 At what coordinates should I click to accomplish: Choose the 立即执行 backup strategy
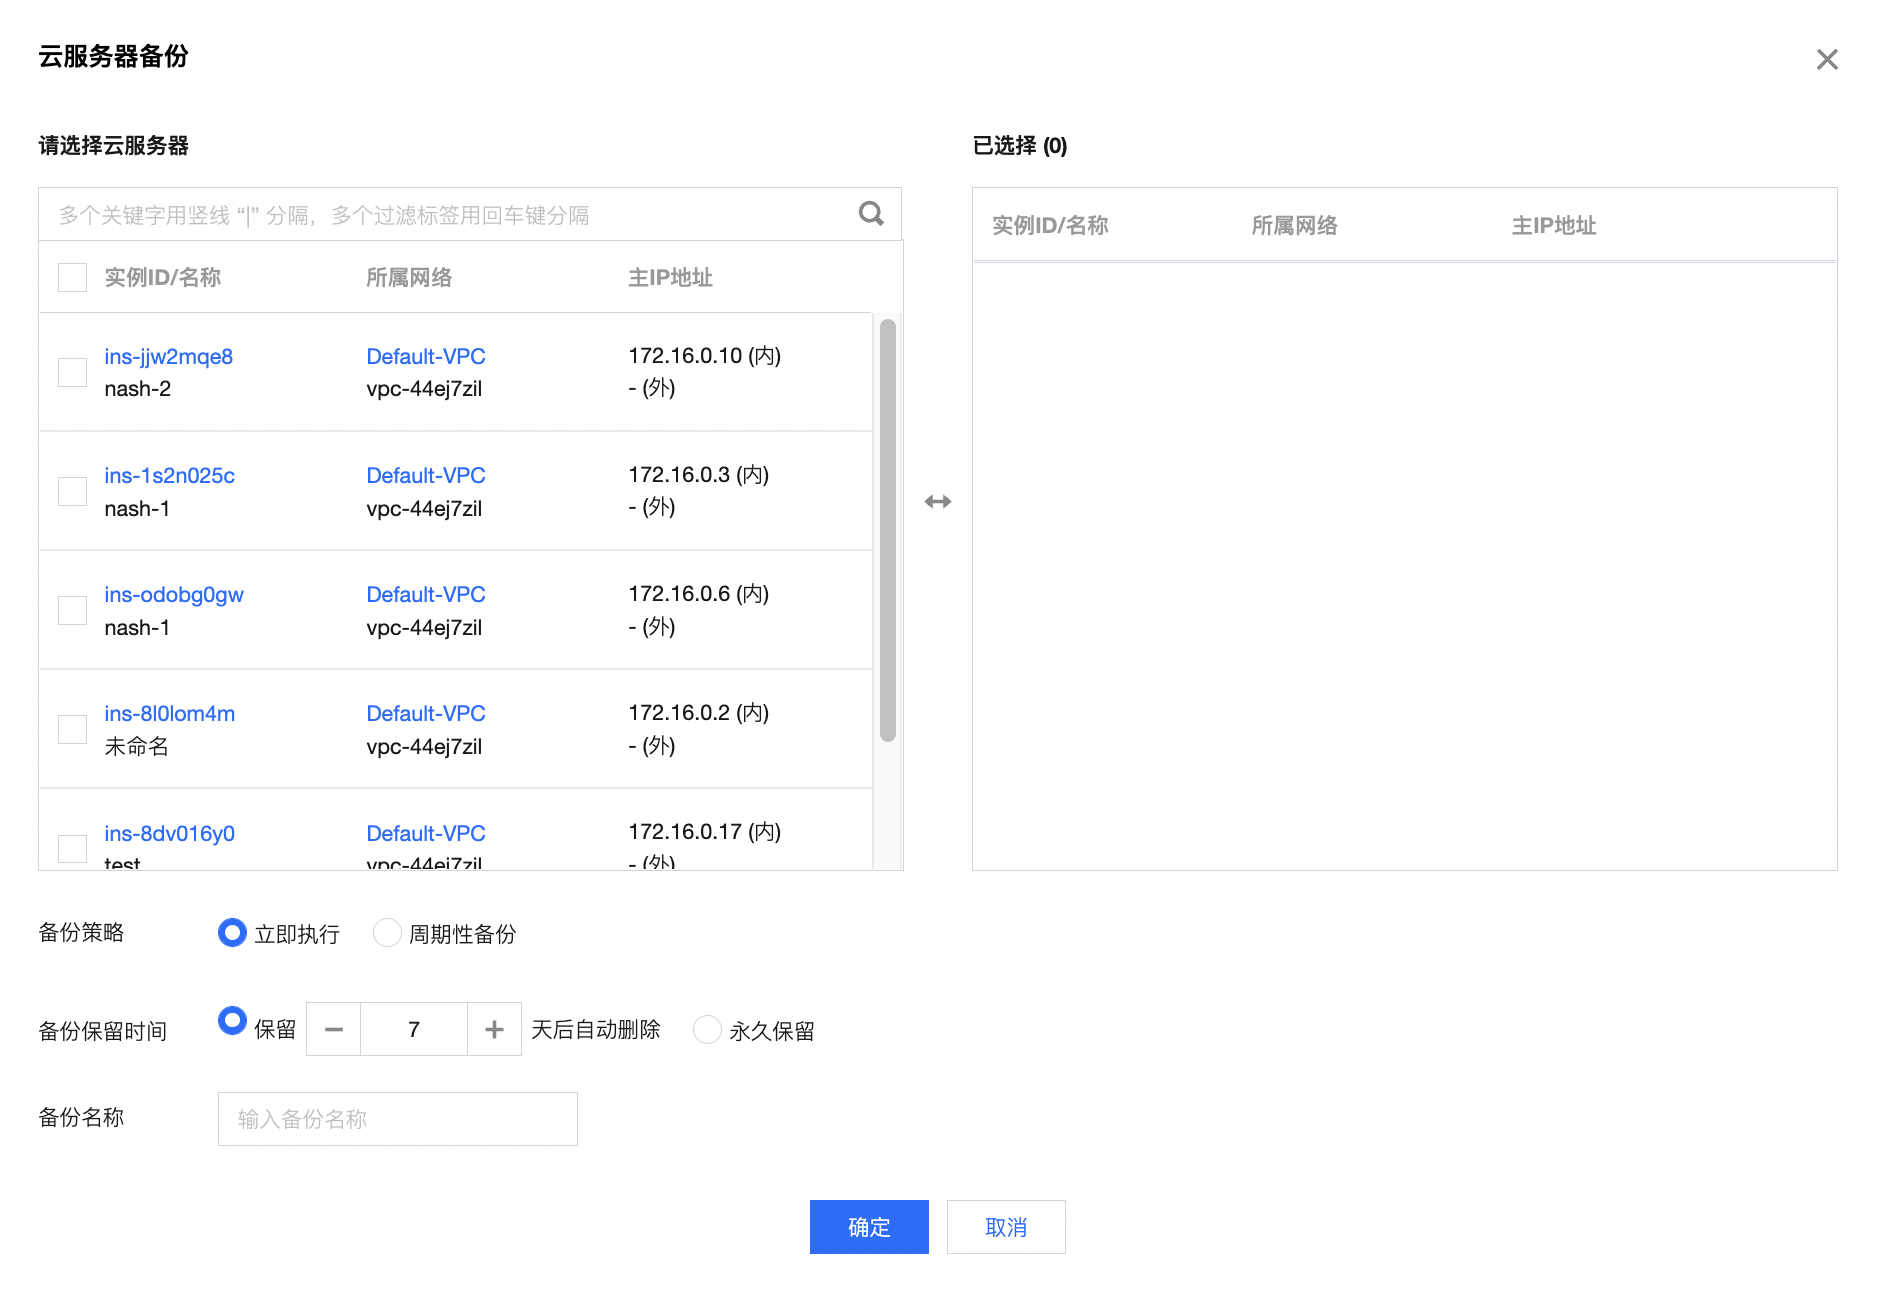(x=232, y=933)
